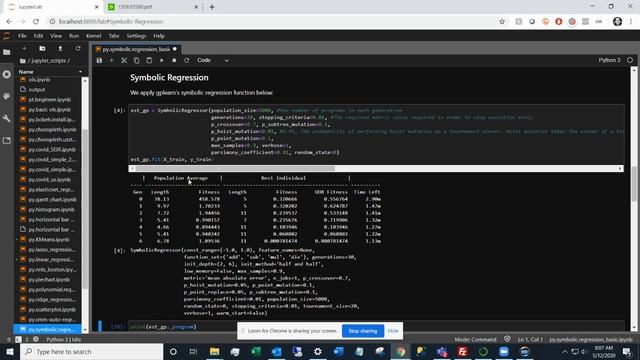Click the new folder icon
Viewport: 640px width, 360px height.
click(42, 49)
